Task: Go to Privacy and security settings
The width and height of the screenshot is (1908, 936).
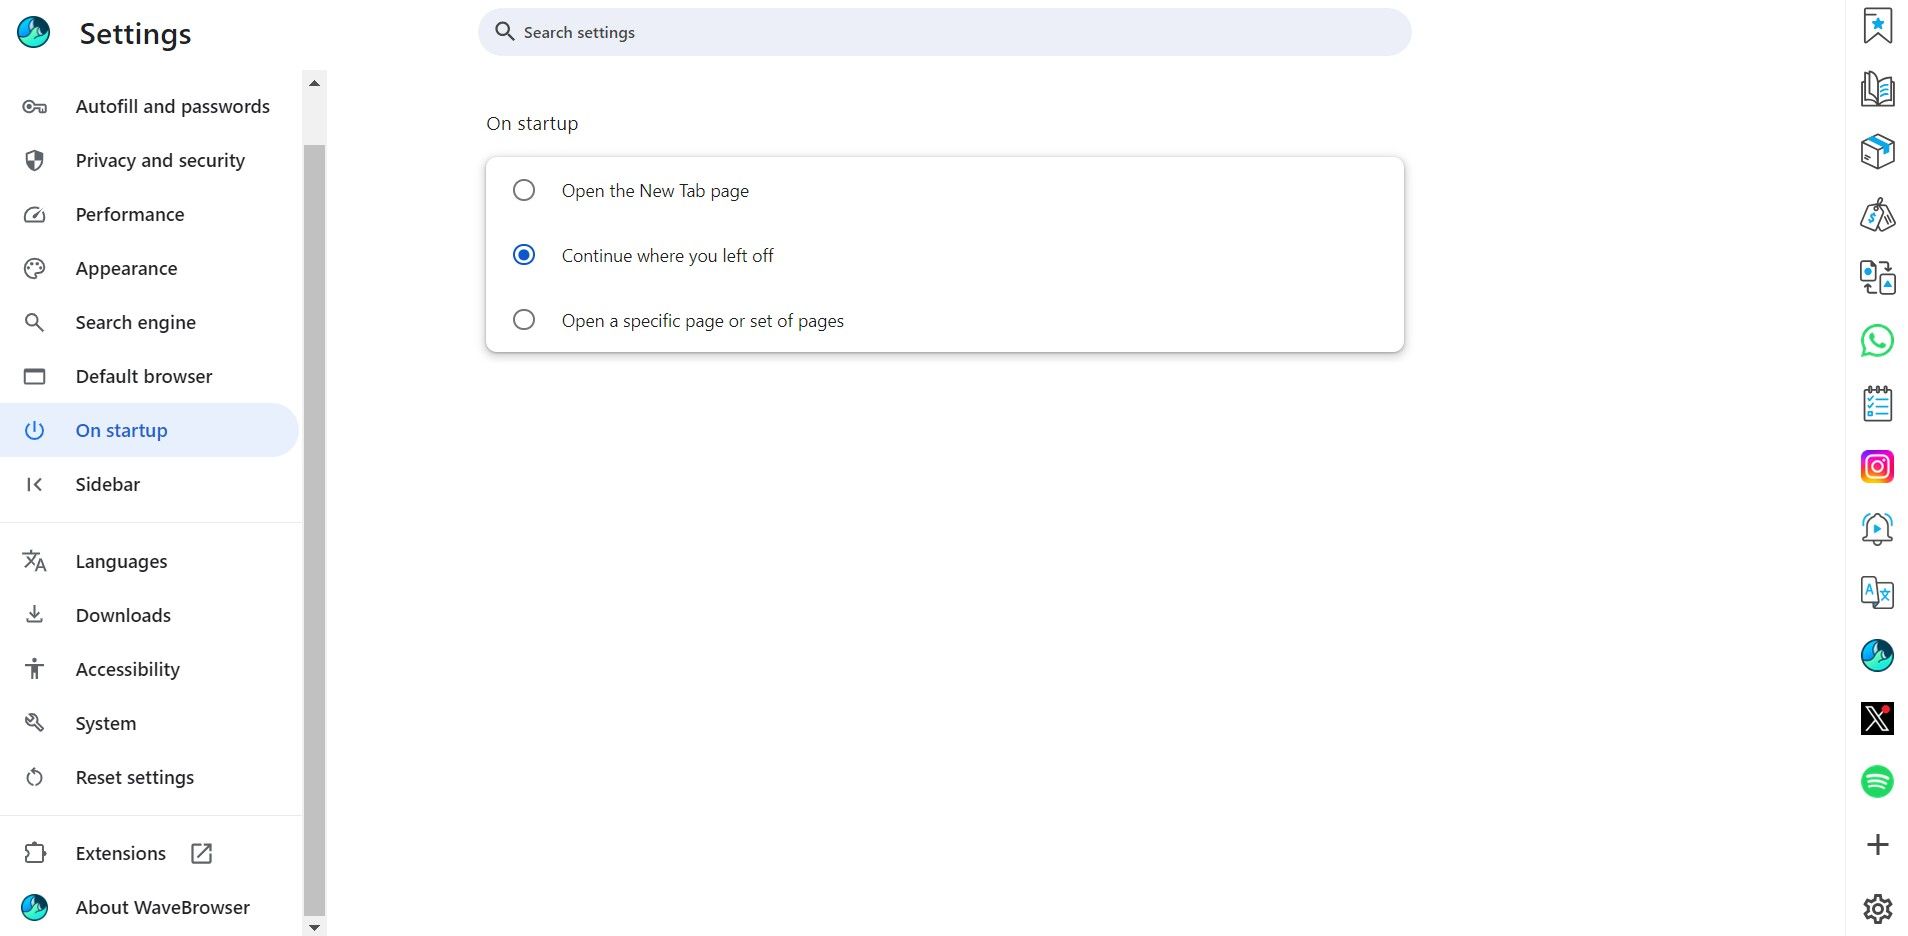Action: point(160,160)
